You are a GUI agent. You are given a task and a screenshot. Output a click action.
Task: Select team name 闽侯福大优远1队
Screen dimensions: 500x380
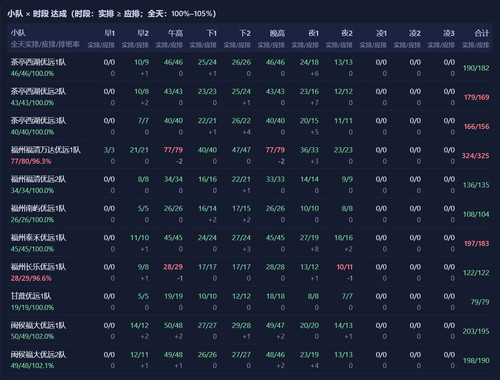coord(38,325)
